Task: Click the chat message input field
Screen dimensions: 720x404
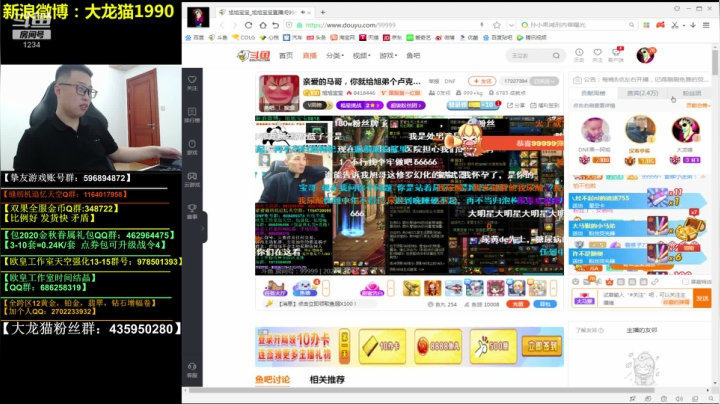Action: tap(646, 298)
